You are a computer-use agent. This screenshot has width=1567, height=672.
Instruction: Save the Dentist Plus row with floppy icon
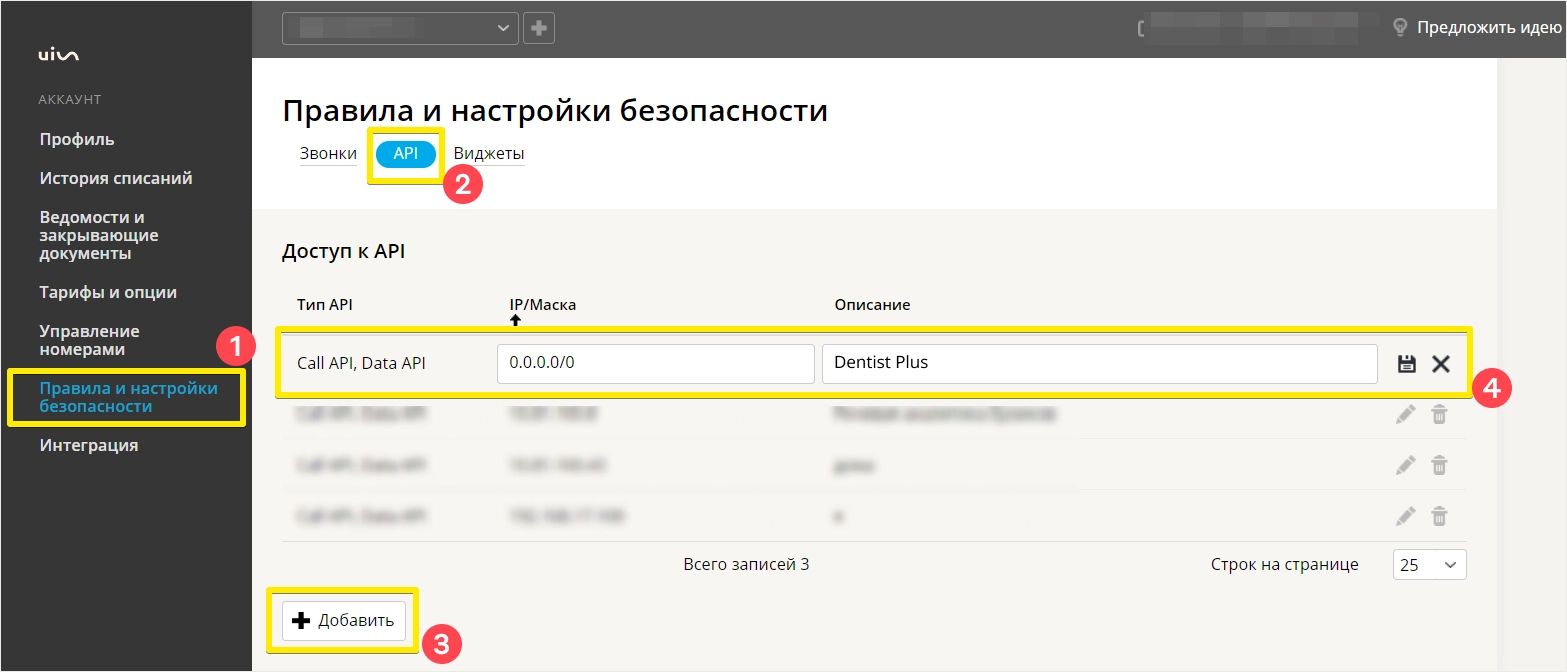click(x=1406, y=364)
